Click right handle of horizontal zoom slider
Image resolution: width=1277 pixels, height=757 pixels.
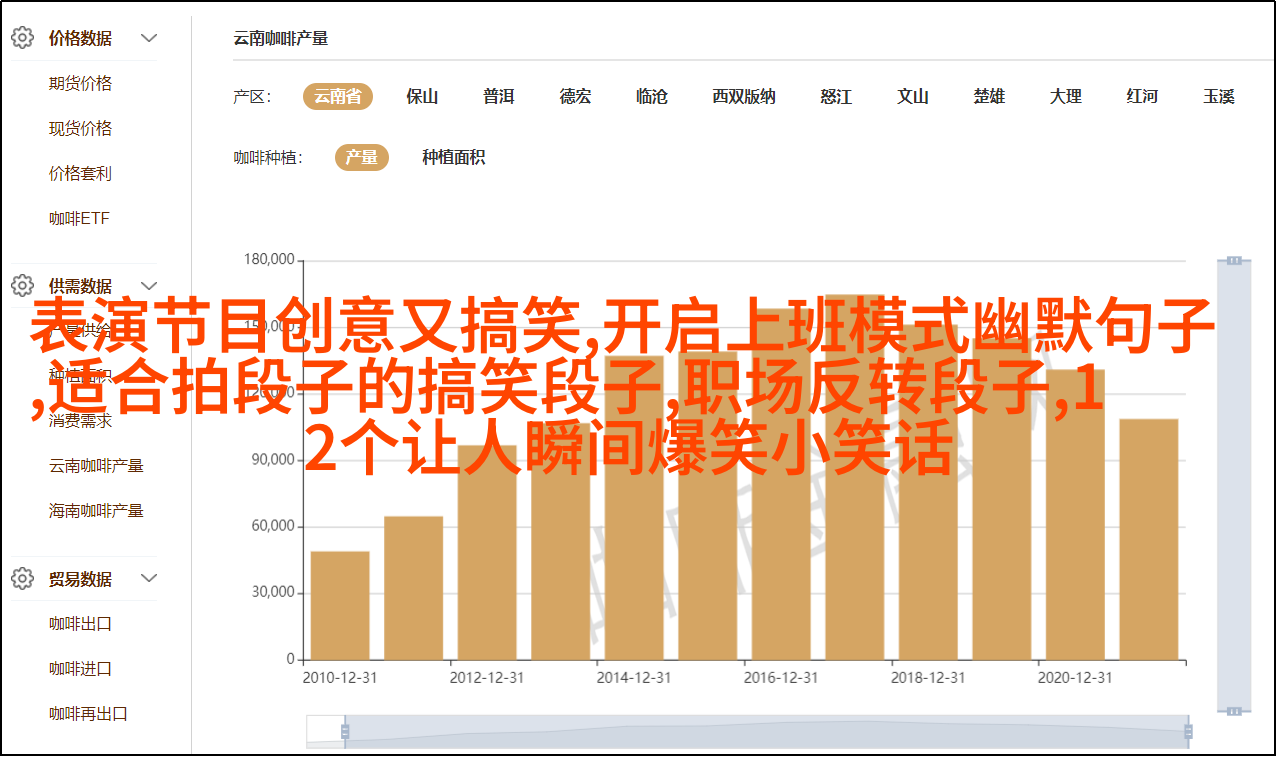[x=1187, y=732]
